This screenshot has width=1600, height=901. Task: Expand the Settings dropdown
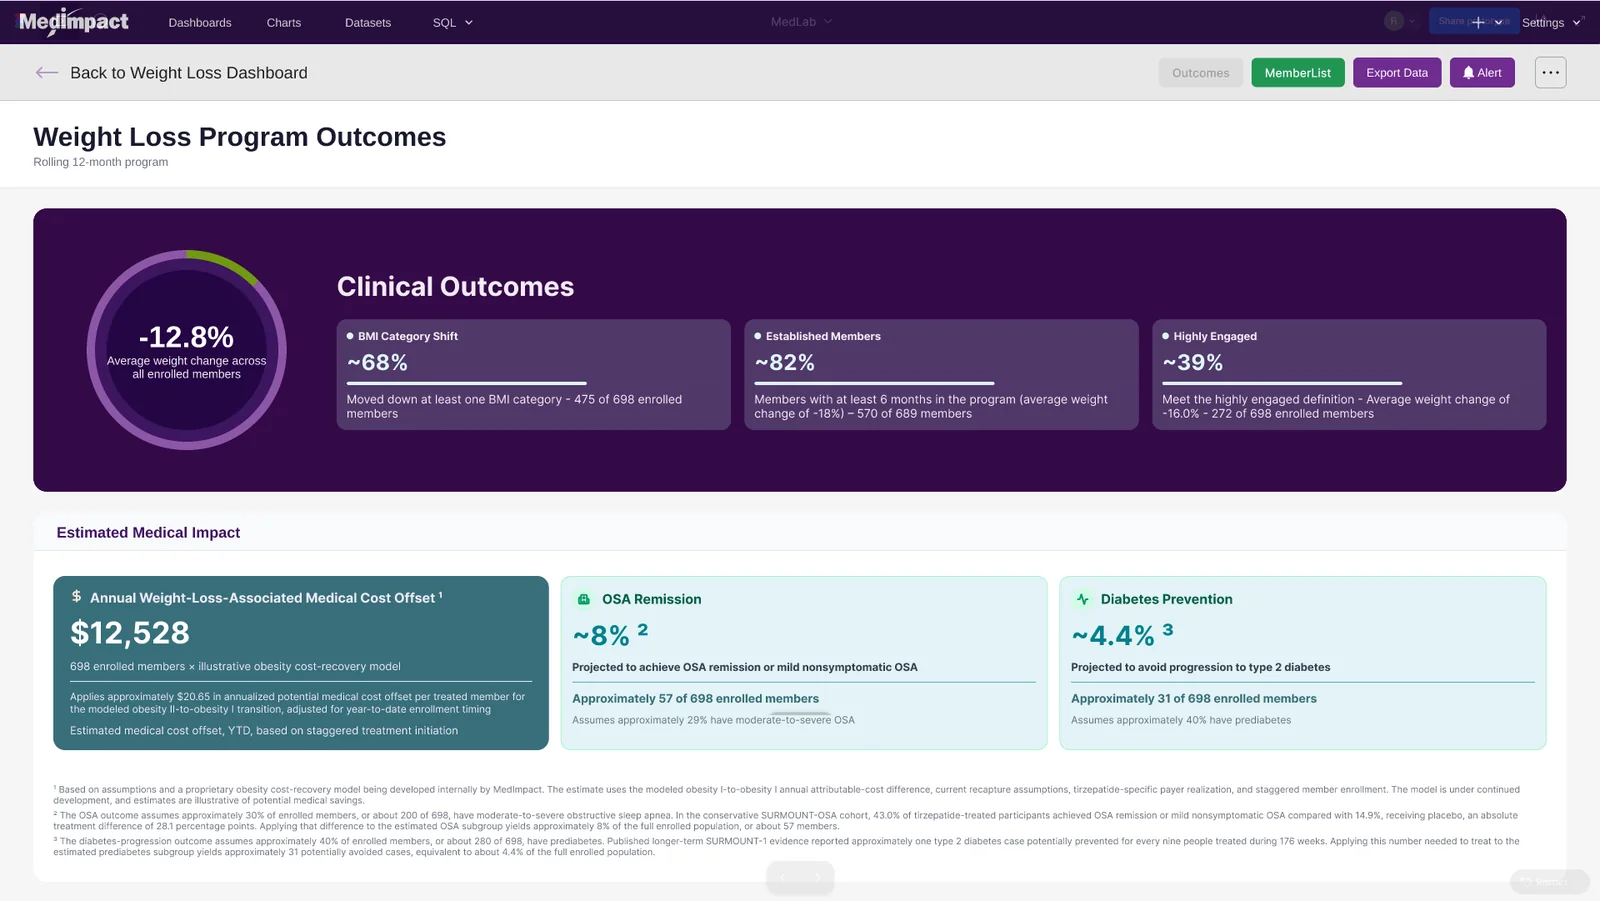click(x=1551, y=22)
